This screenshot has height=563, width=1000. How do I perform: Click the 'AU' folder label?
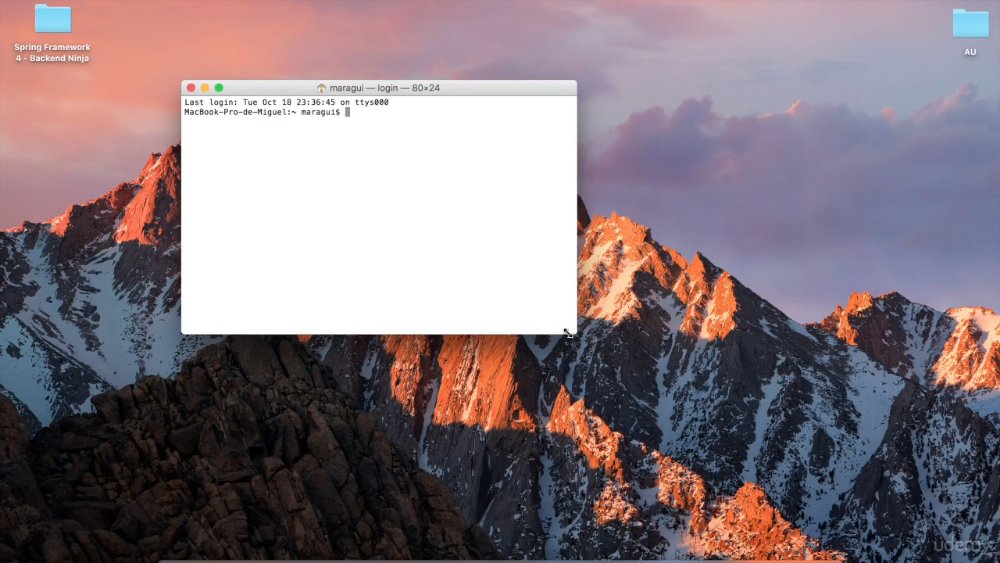970,52
